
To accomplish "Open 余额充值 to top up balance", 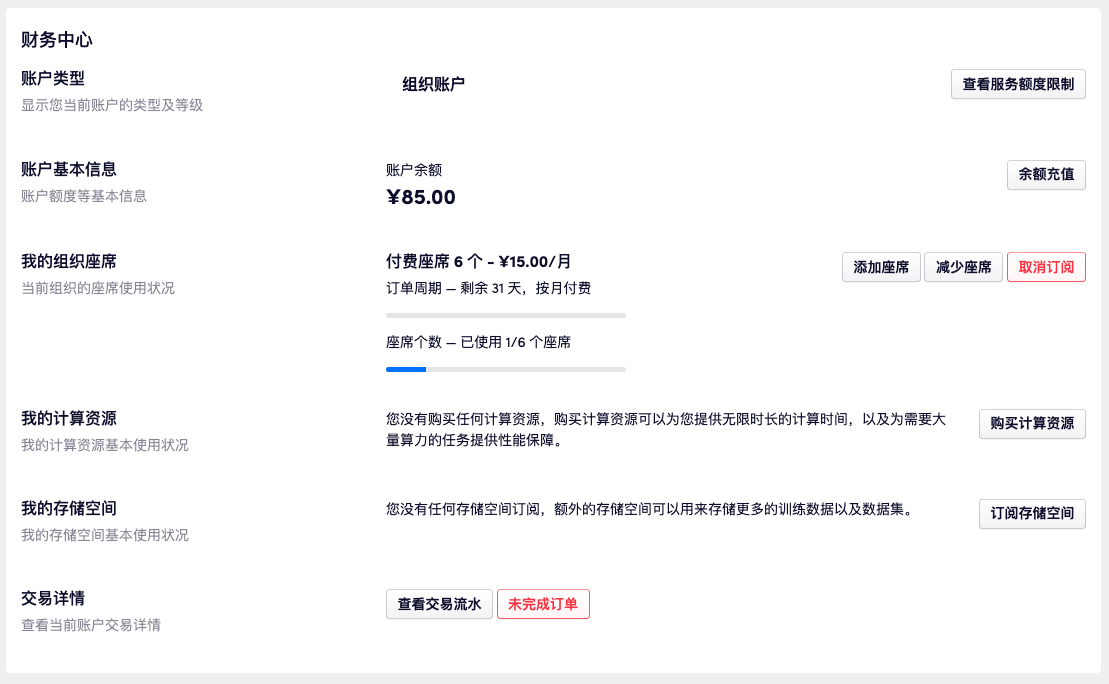I will point(1045,175).
